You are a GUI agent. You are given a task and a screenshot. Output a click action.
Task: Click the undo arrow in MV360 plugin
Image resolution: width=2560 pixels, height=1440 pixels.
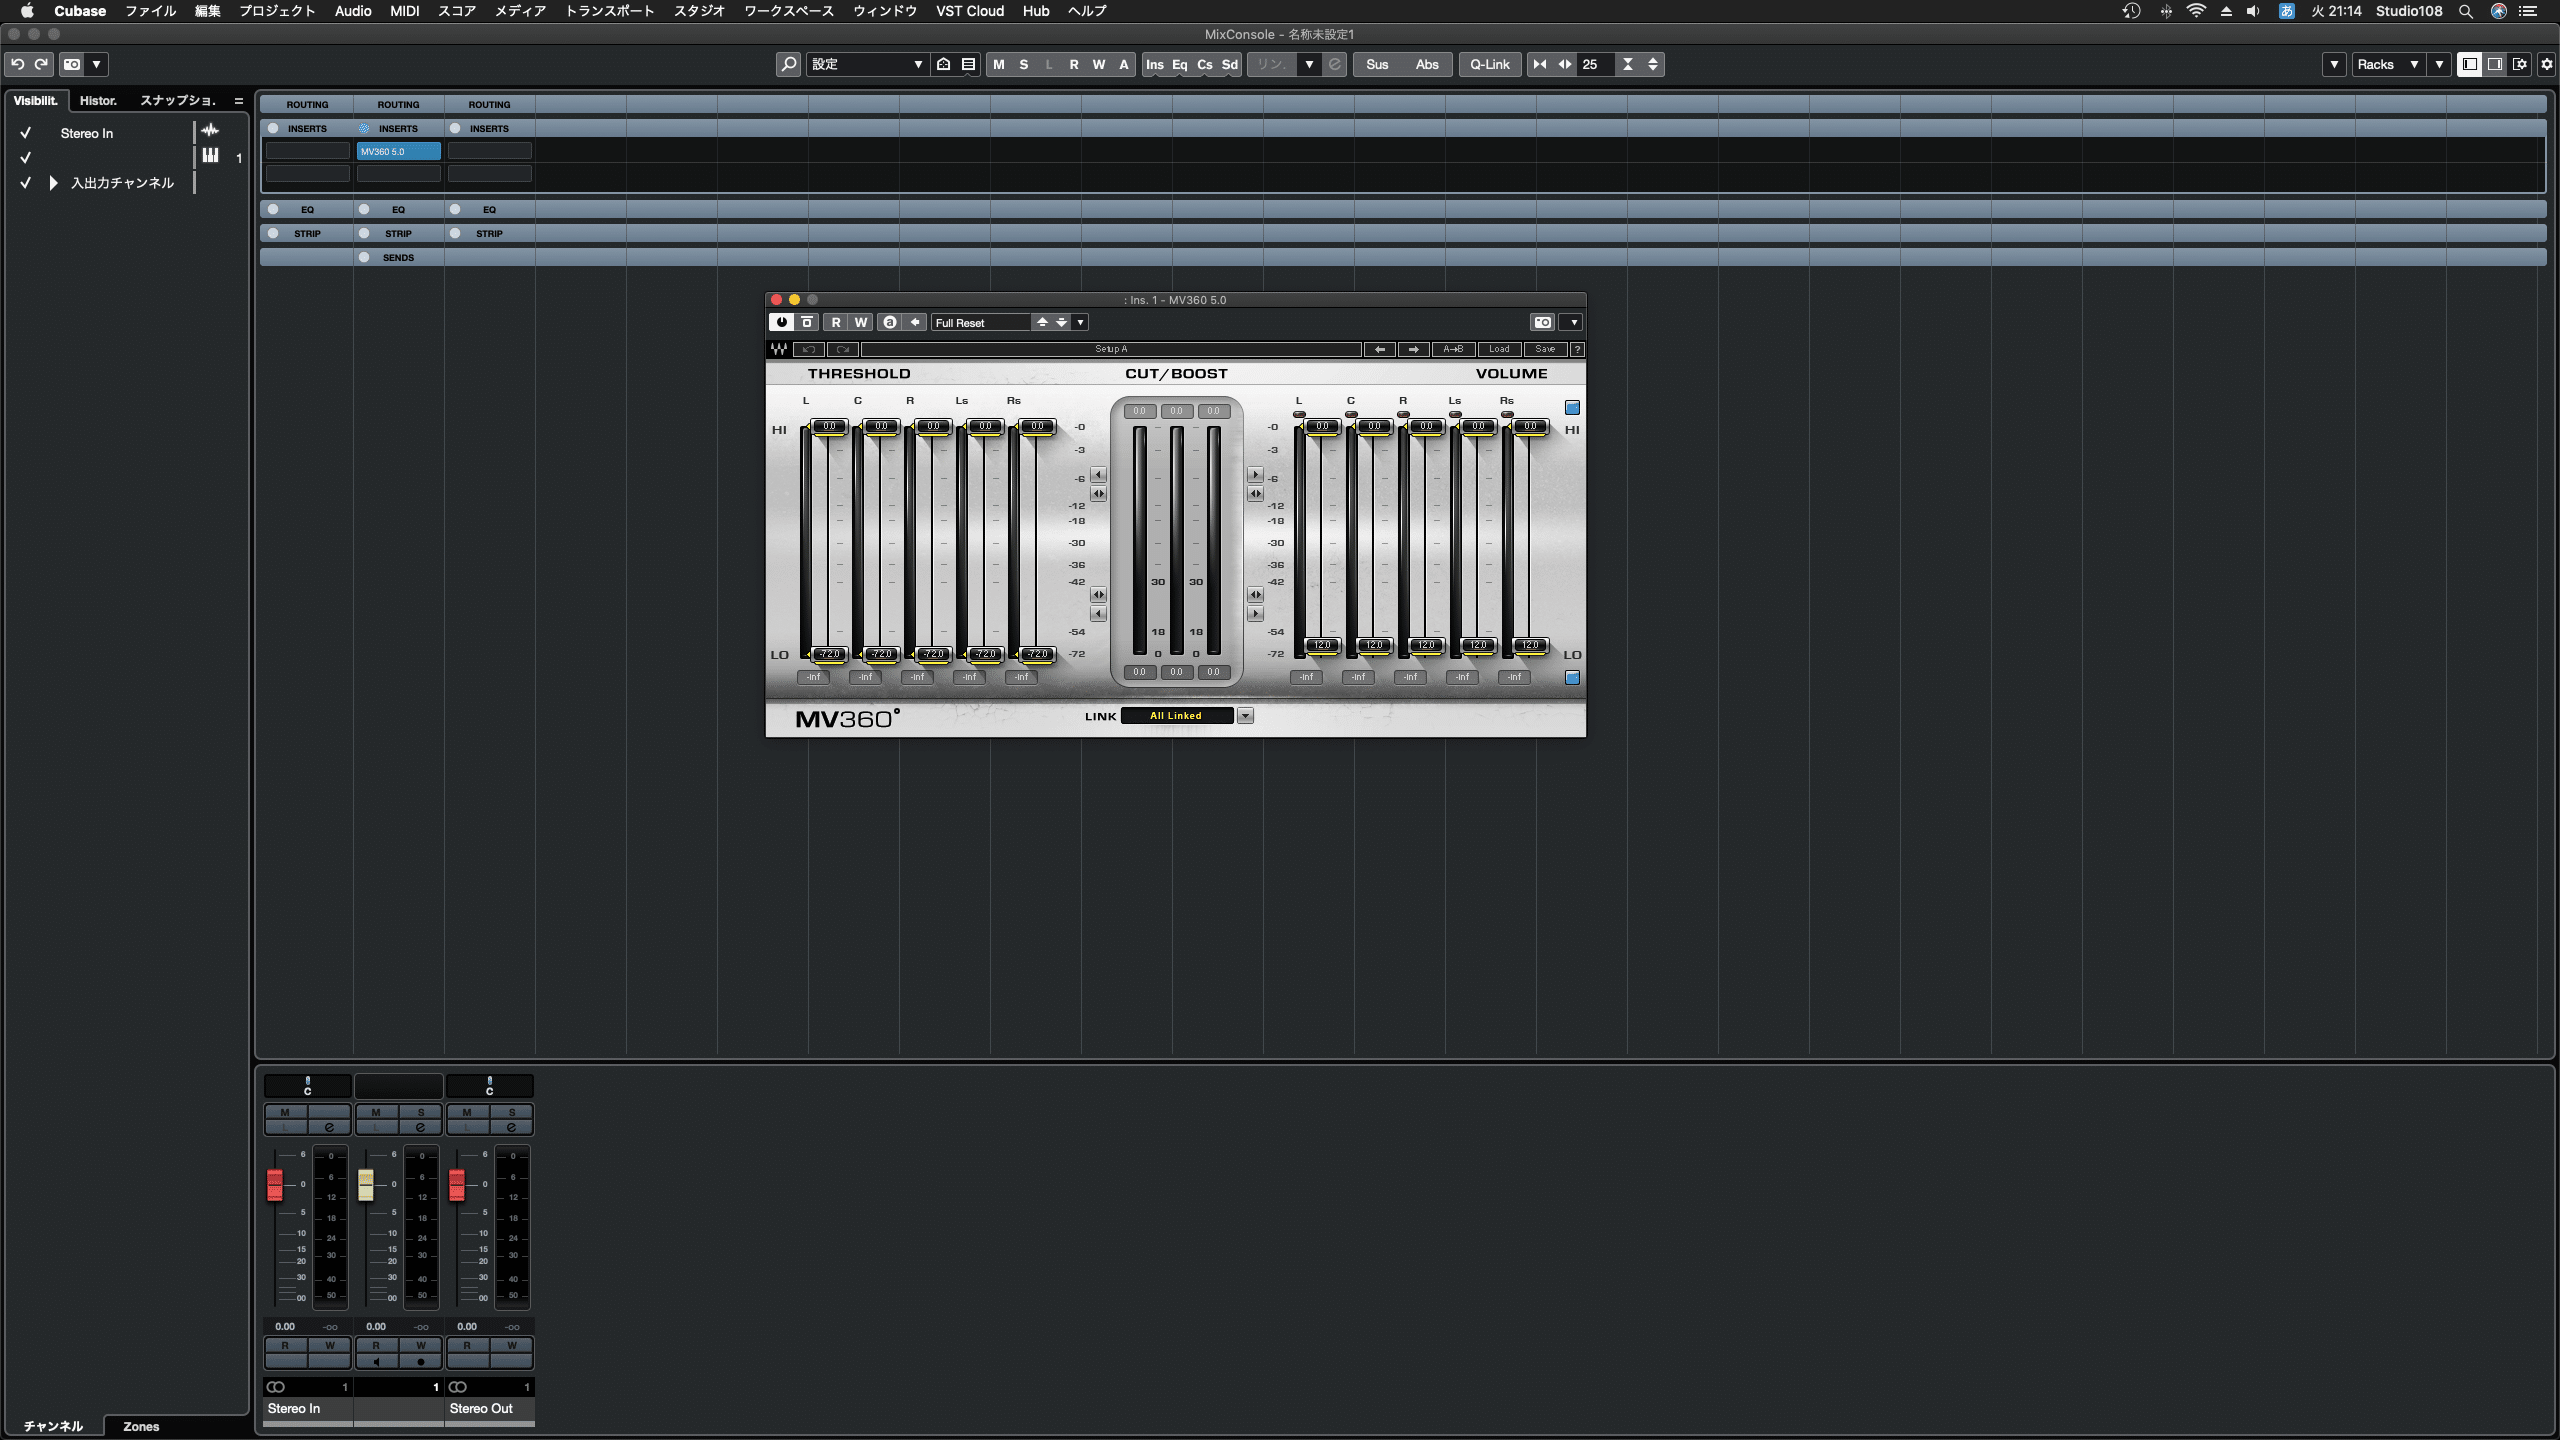(x=808, y=349)
